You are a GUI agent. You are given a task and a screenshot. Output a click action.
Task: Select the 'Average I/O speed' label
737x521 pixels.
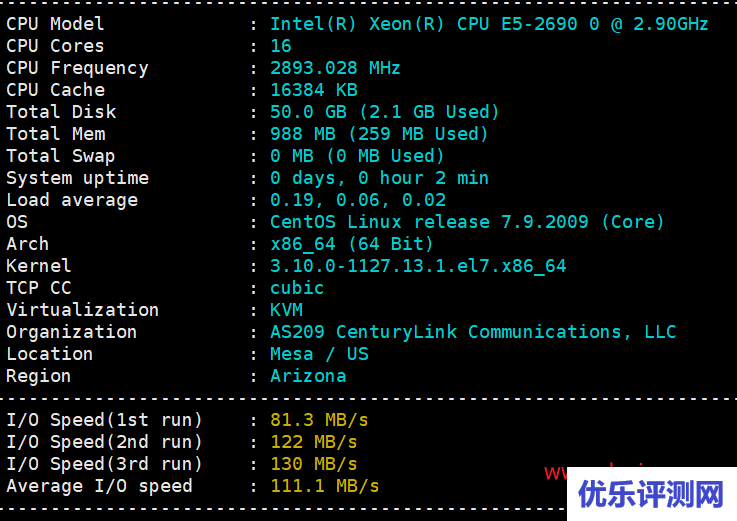(99, 486)
